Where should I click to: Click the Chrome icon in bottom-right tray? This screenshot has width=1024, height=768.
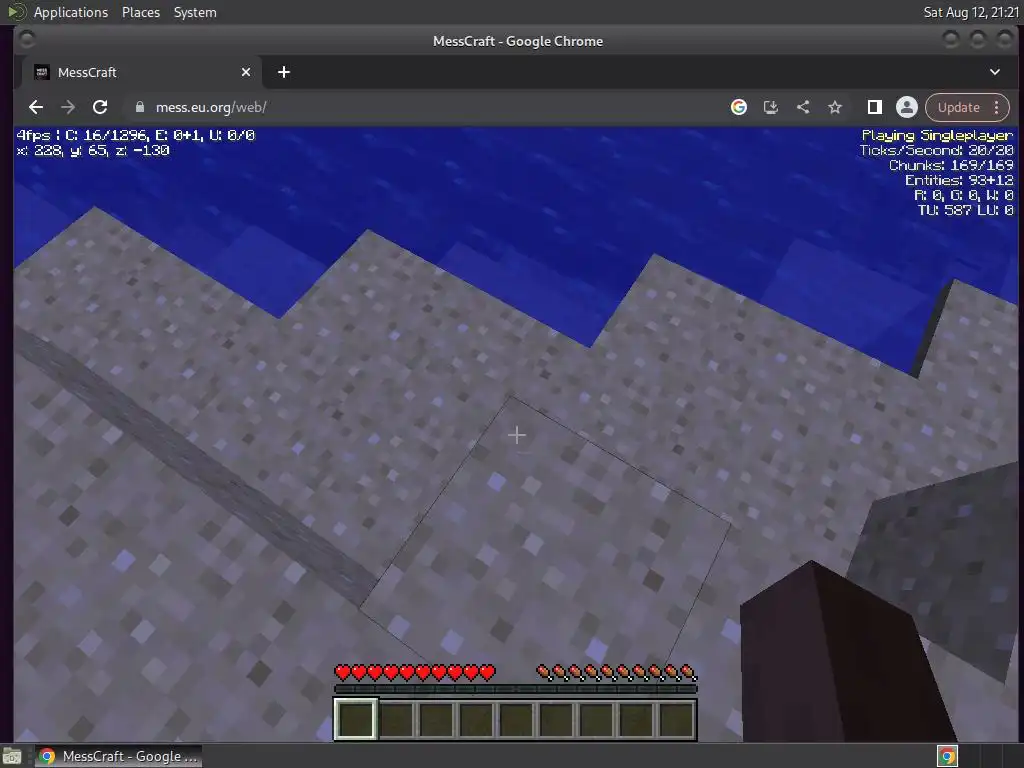pyautogui.click(x=947, y=756)
